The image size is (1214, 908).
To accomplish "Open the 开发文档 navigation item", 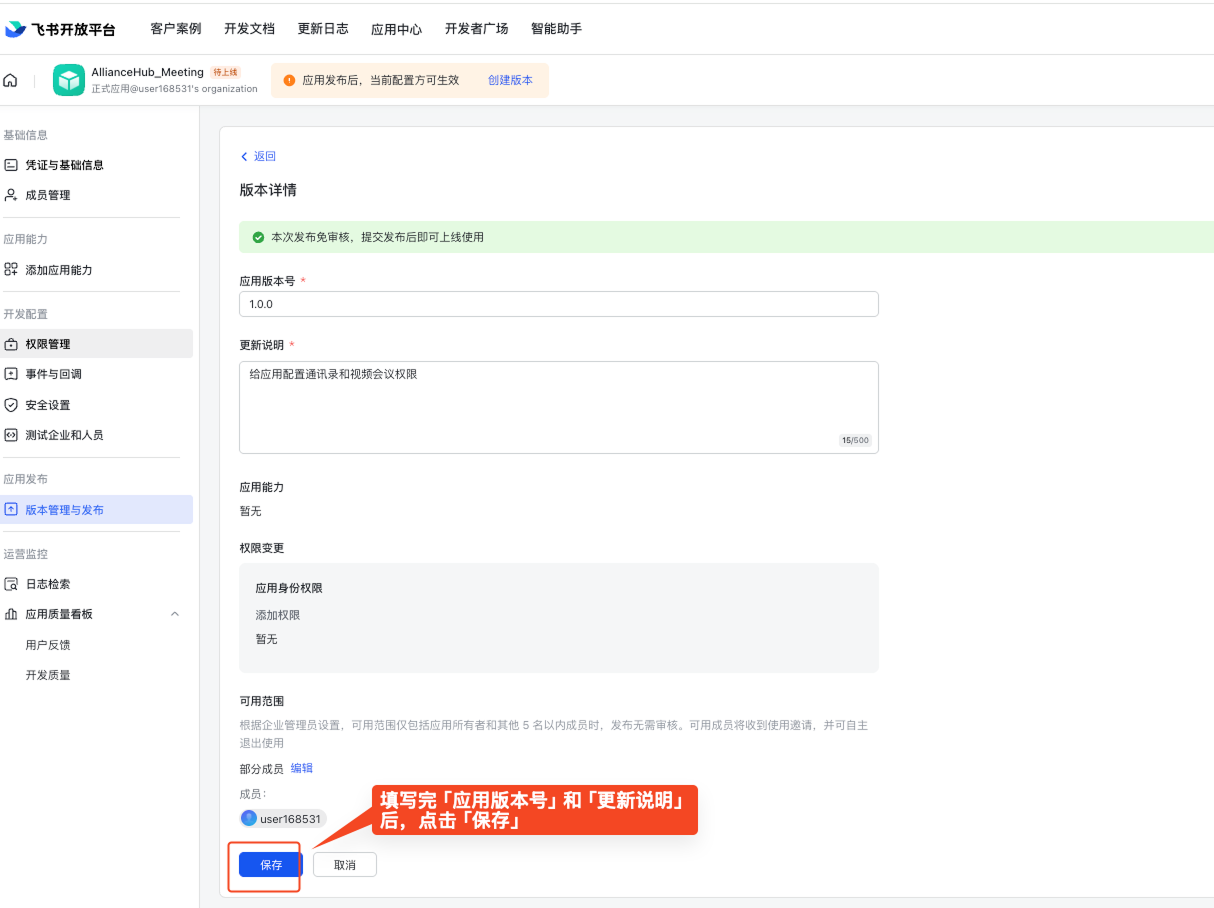I will (249, 29).
